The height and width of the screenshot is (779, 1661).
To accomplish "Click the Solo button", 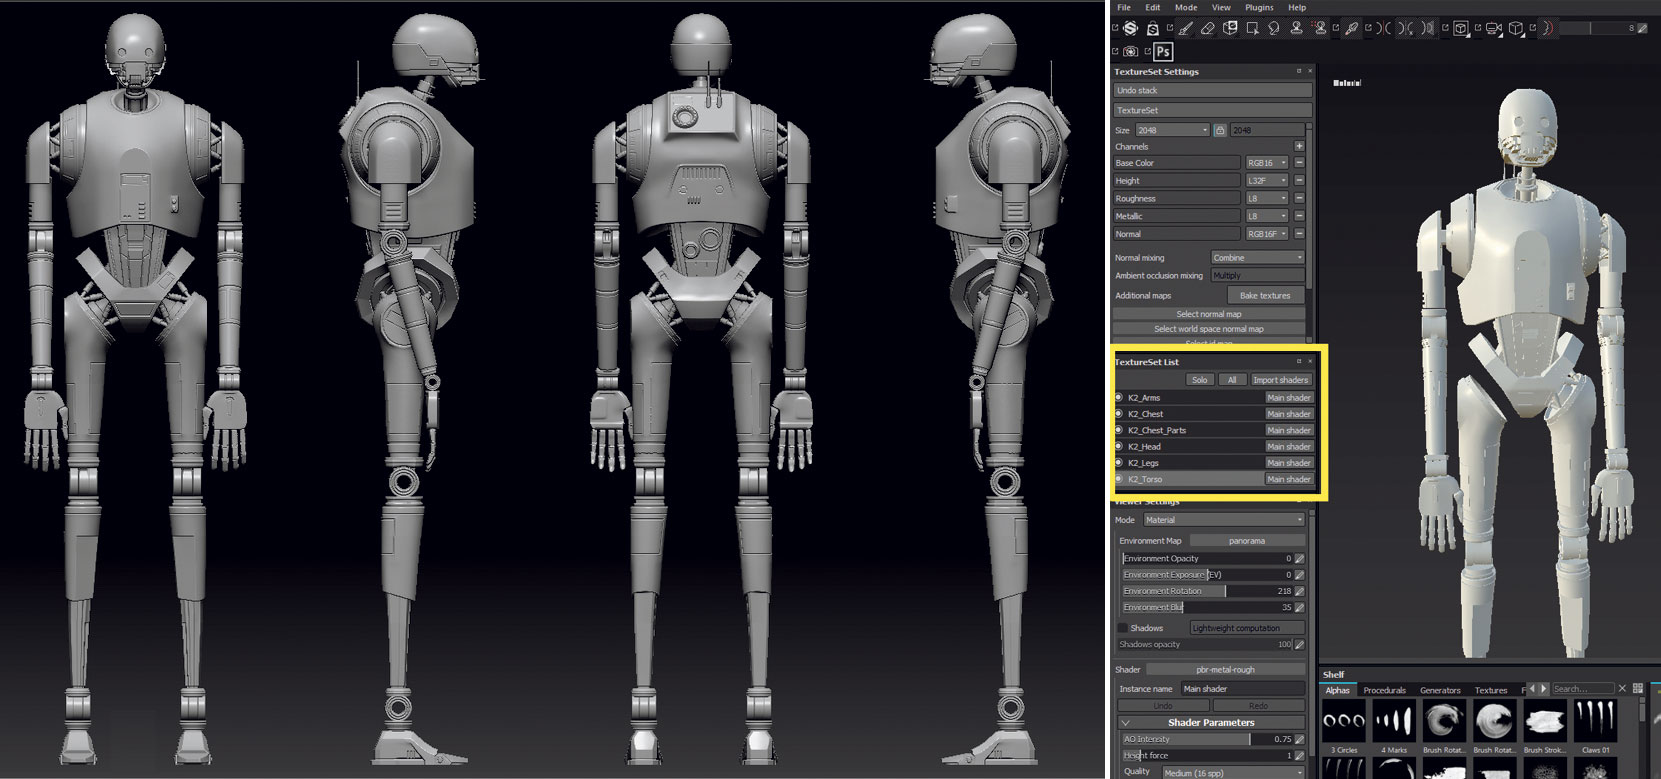I will click(x=1200, y=380).
